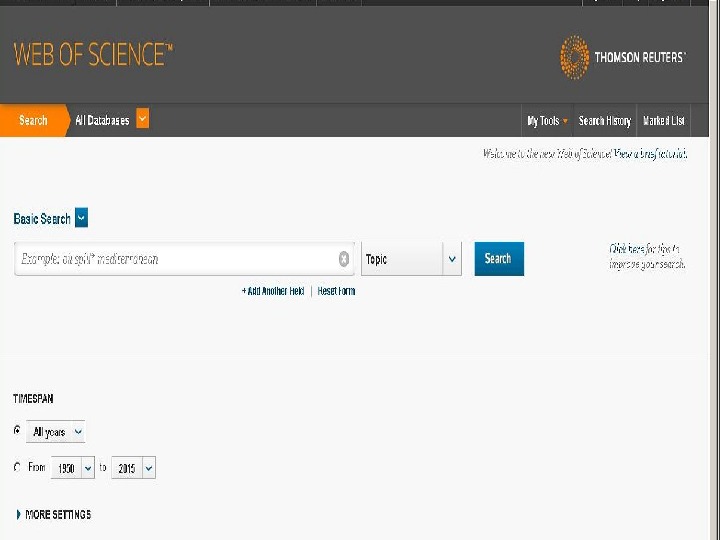The image size is (720, 540).
Task: Open Search History
Action: [605, 121]
